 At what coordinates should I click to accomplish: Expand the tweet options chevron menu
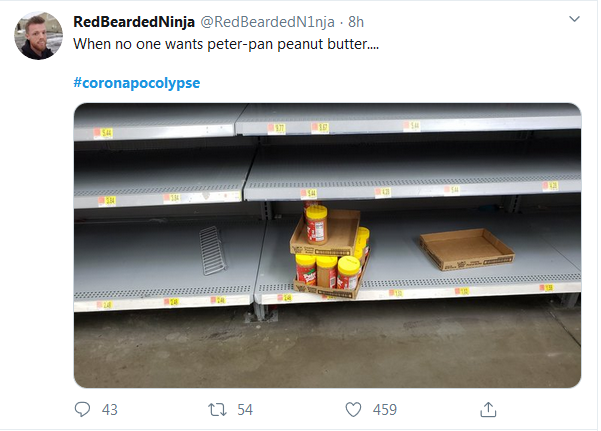pyautogui.click(x=574, y=19)
